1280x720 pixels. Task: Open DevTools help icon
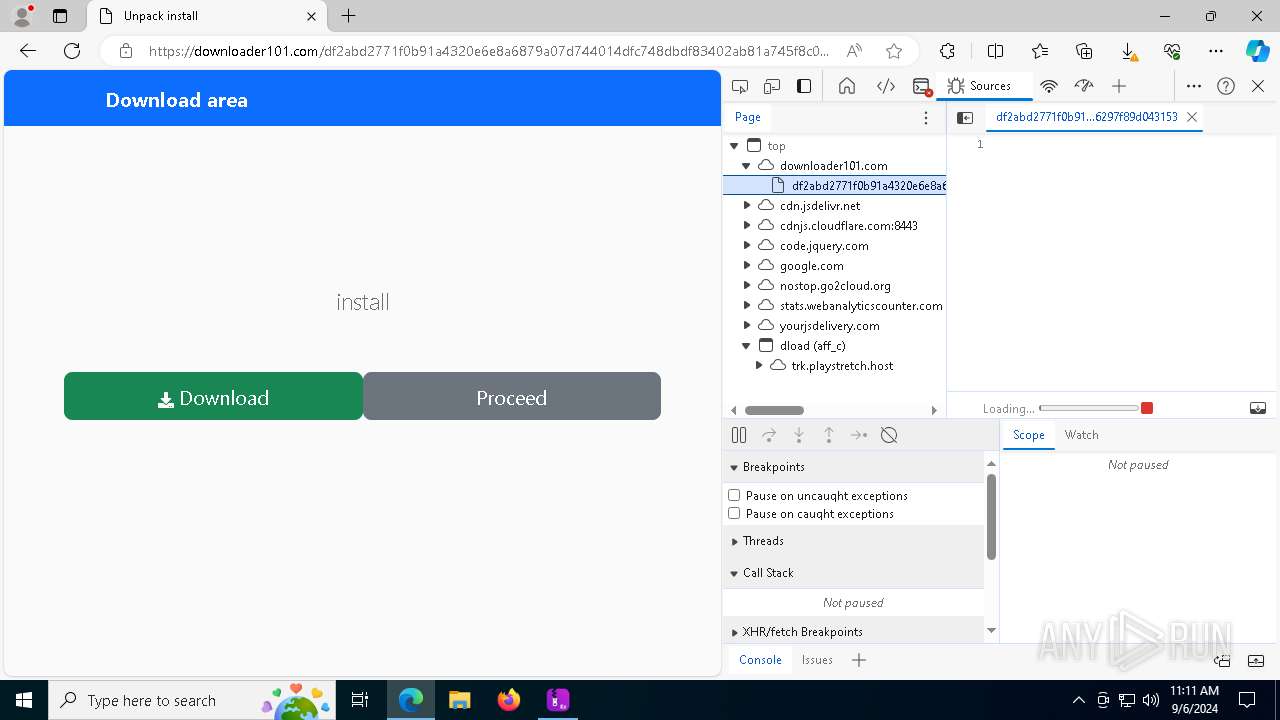pos(1226,86)
